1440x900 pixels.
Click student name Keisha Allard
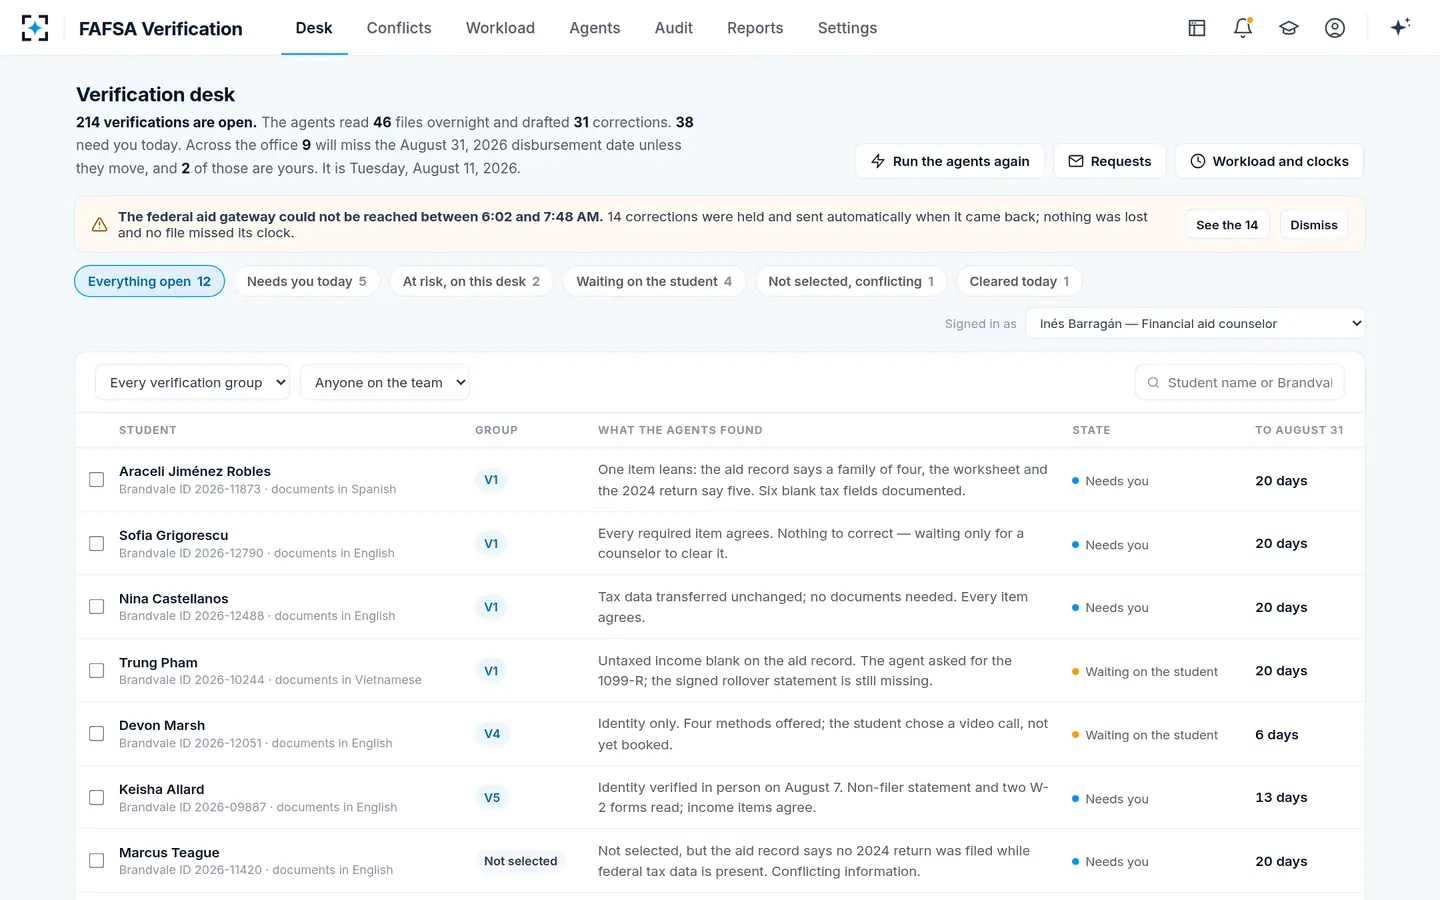coord(162,789)
